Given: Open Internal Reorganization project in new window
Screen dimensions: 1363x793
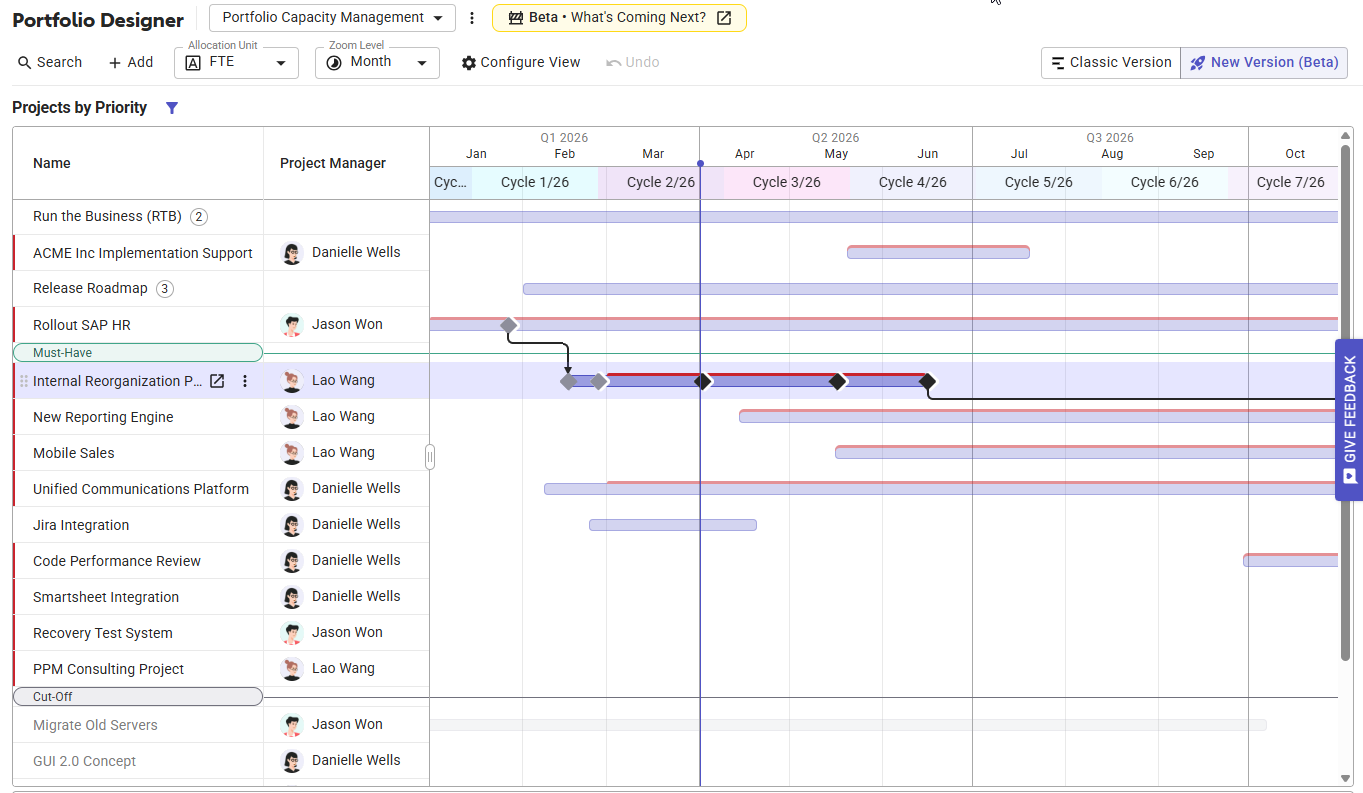Looking at the screenshot, I should [216, 381].
